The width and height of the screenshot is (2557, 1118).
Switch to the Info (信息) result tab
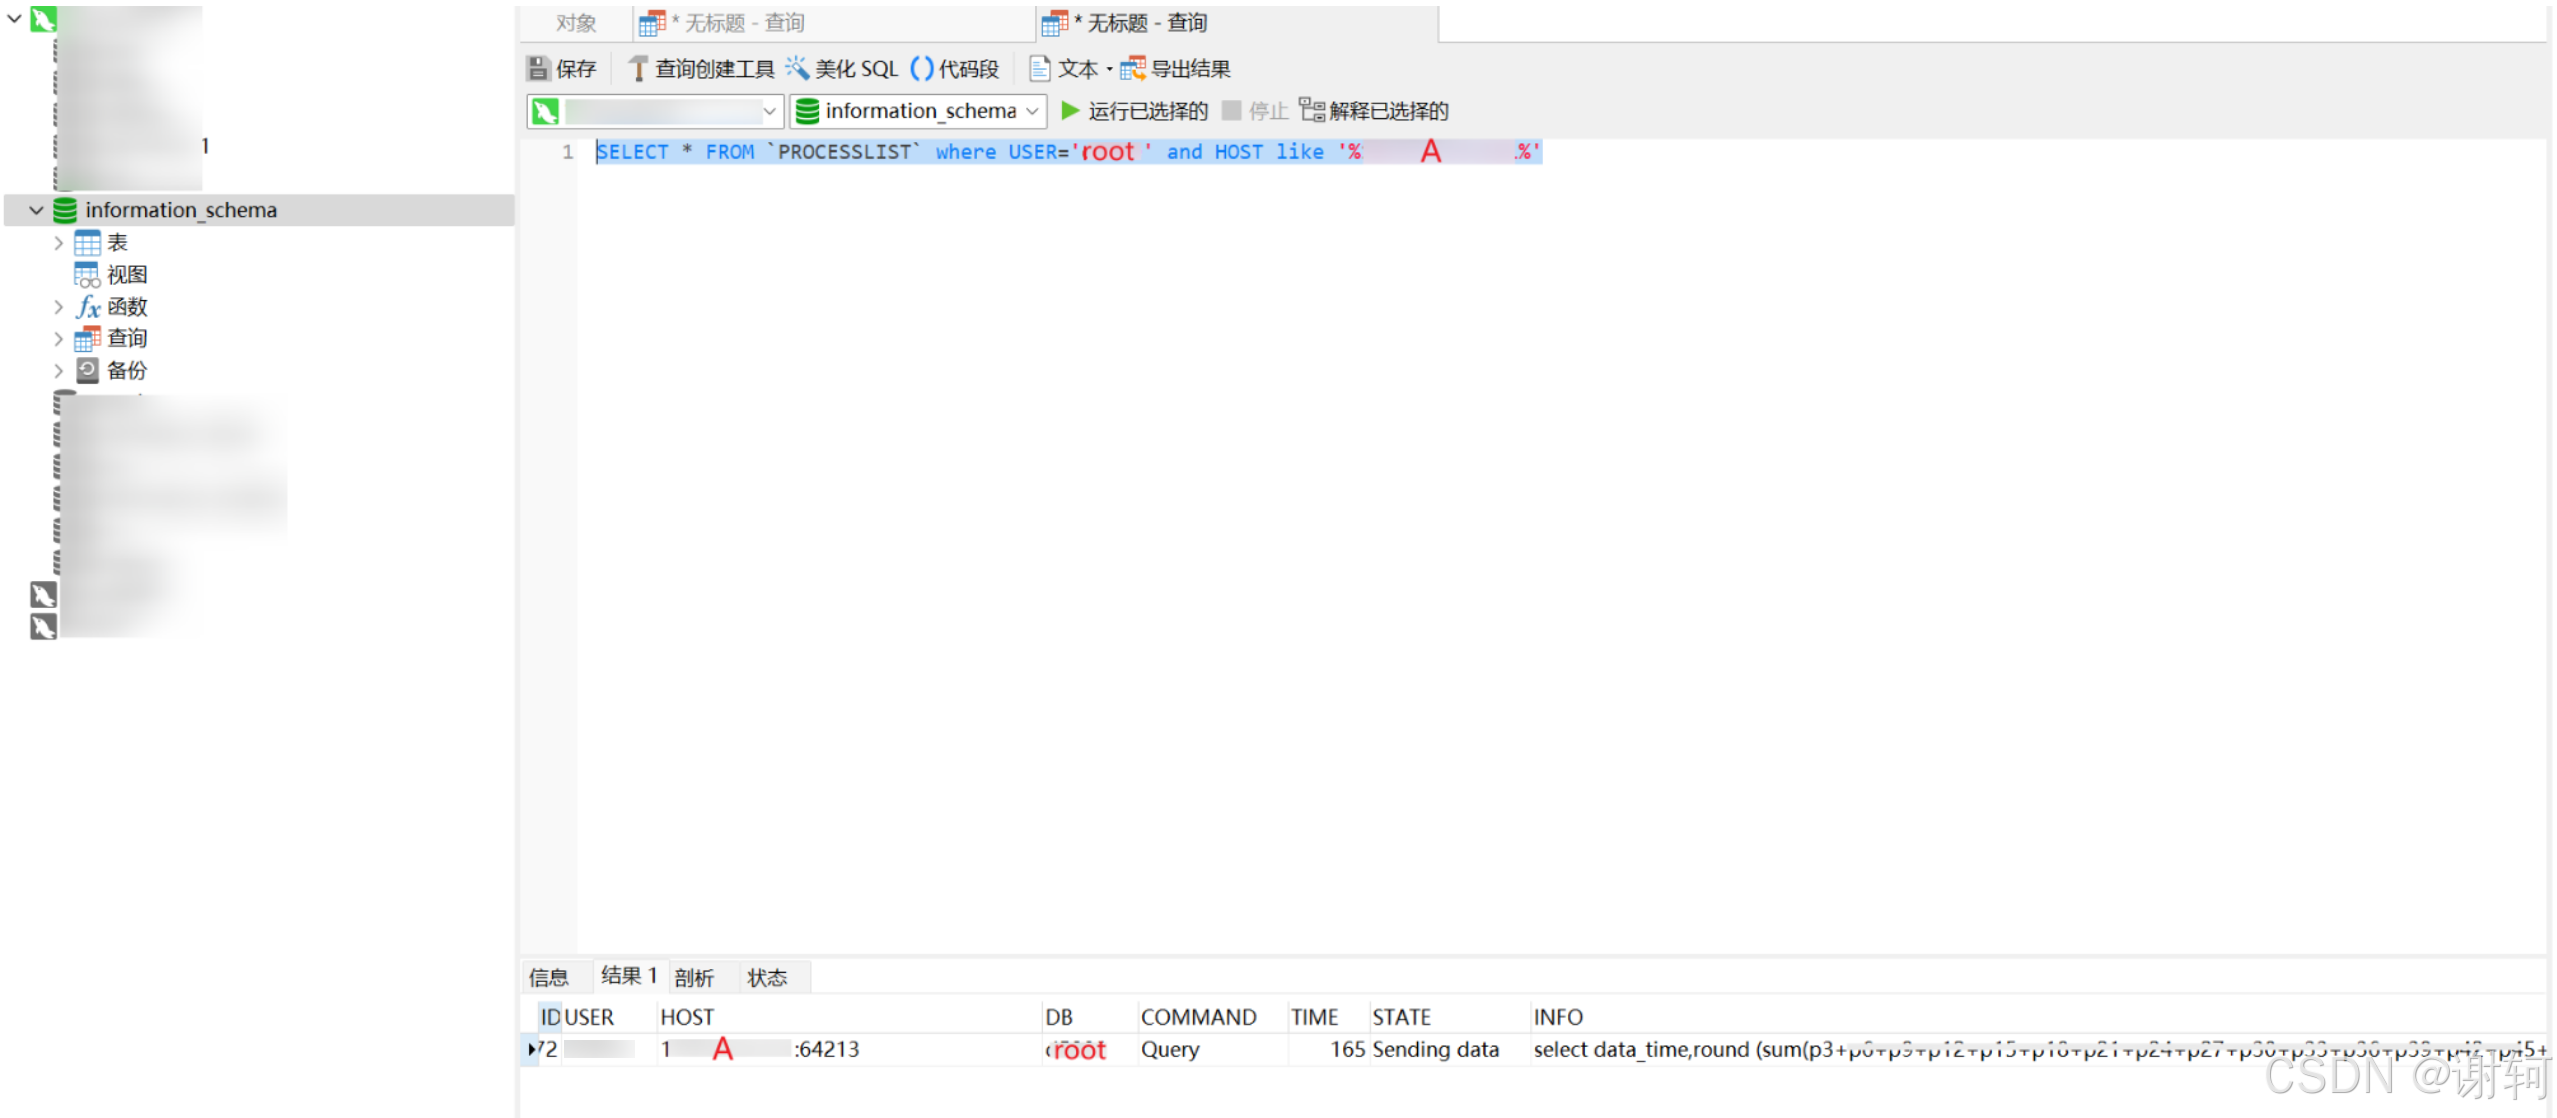[x=549, y=977]
